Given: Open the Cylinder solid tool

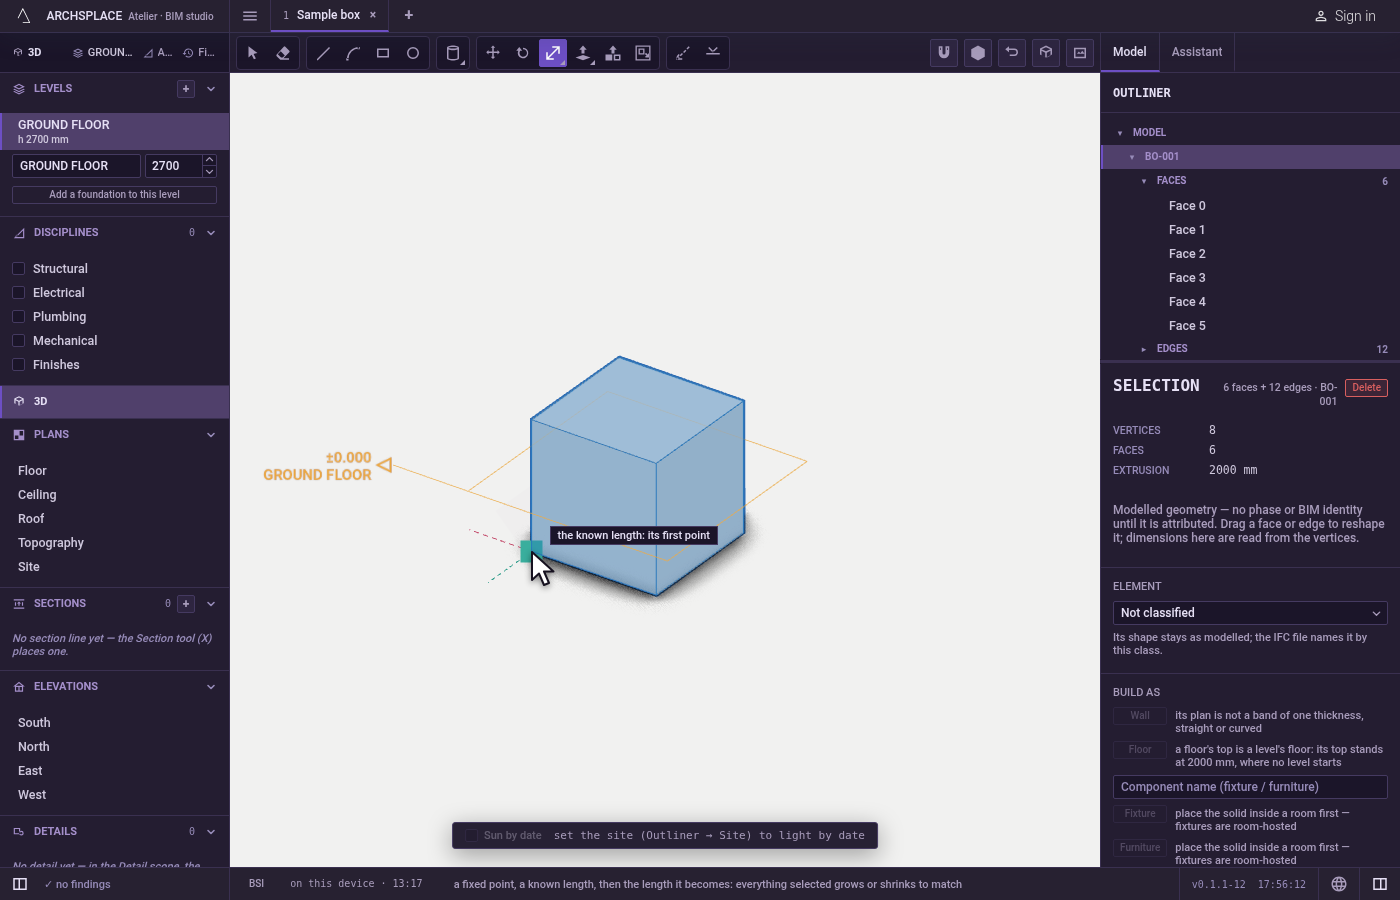Looking at the screenshot, I should click(x=453, y=53).
